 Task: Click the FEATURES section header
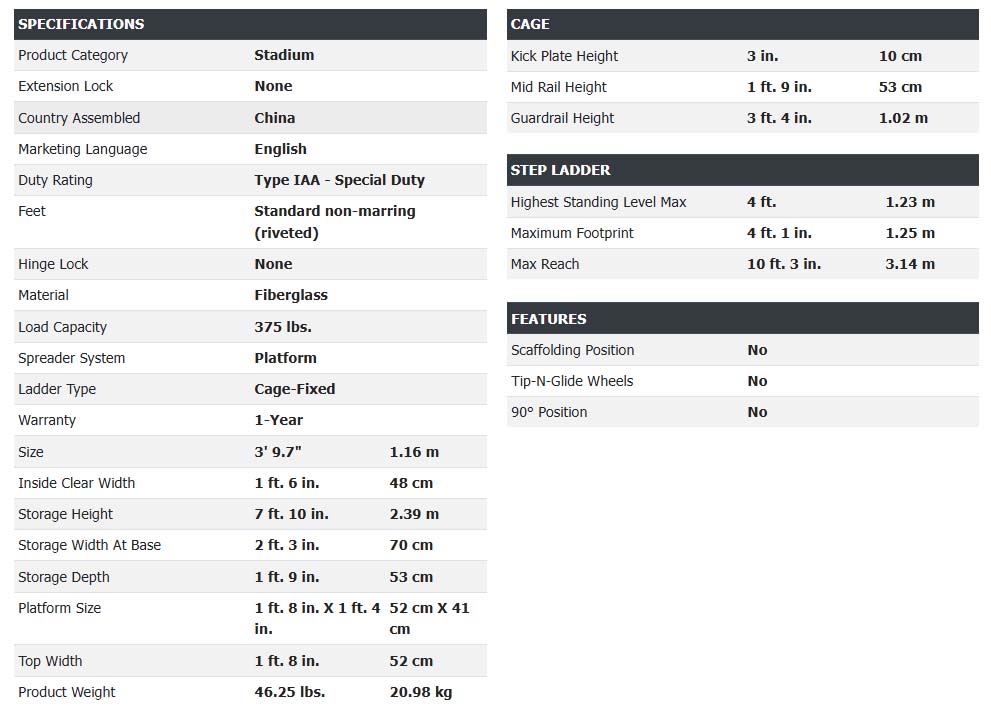coord(548,319)
